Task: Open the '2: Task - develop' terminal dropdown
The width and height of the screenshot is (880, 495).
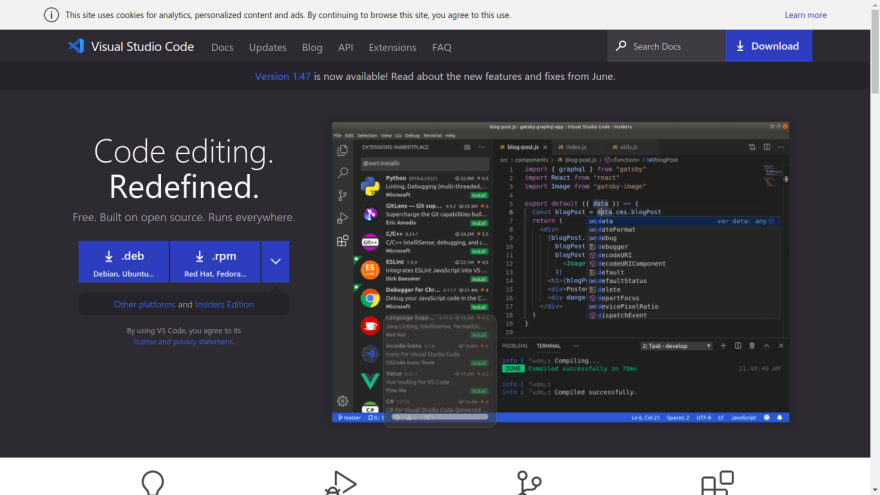Action: [x=676, y=346]
